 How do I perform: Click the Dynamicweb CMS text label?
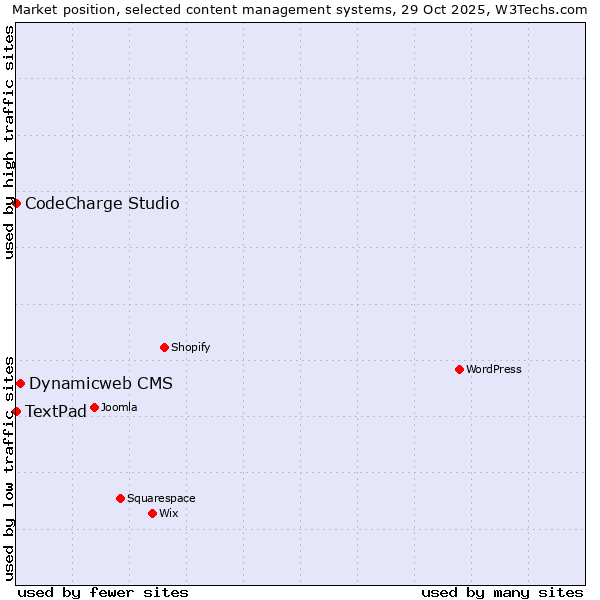(101, 384)
